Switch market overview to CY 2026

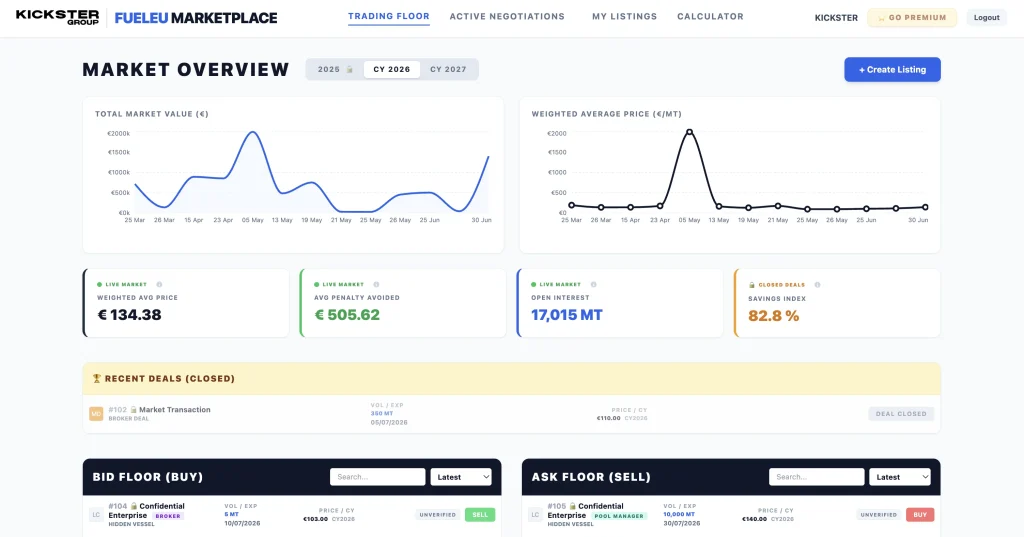coord(392,69)
